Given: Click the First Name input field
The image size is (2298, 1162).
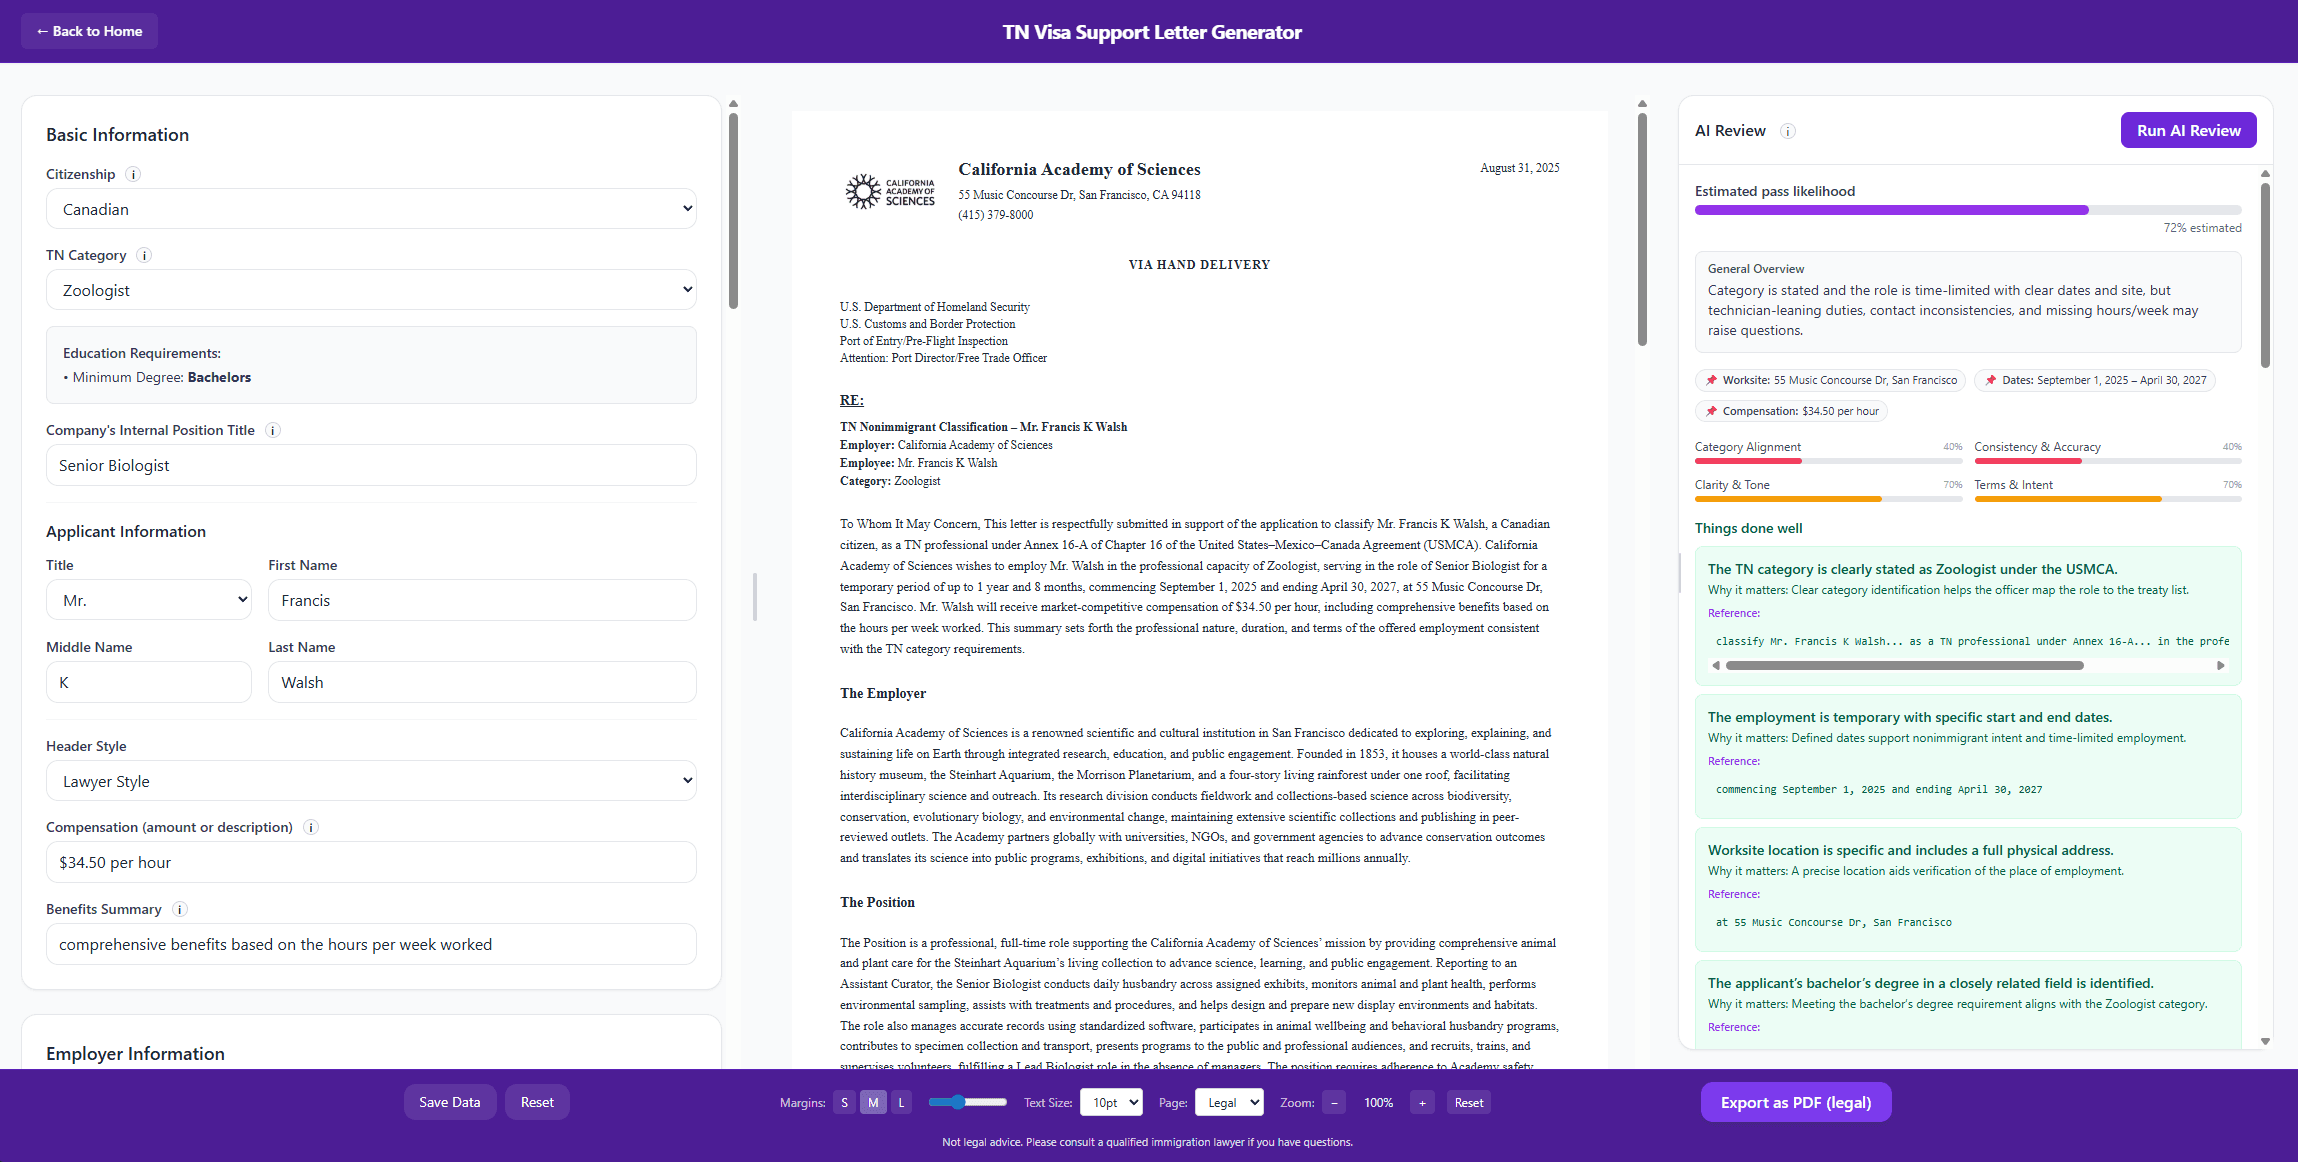Looking at the screenshot, I should [x=482, y=600].
